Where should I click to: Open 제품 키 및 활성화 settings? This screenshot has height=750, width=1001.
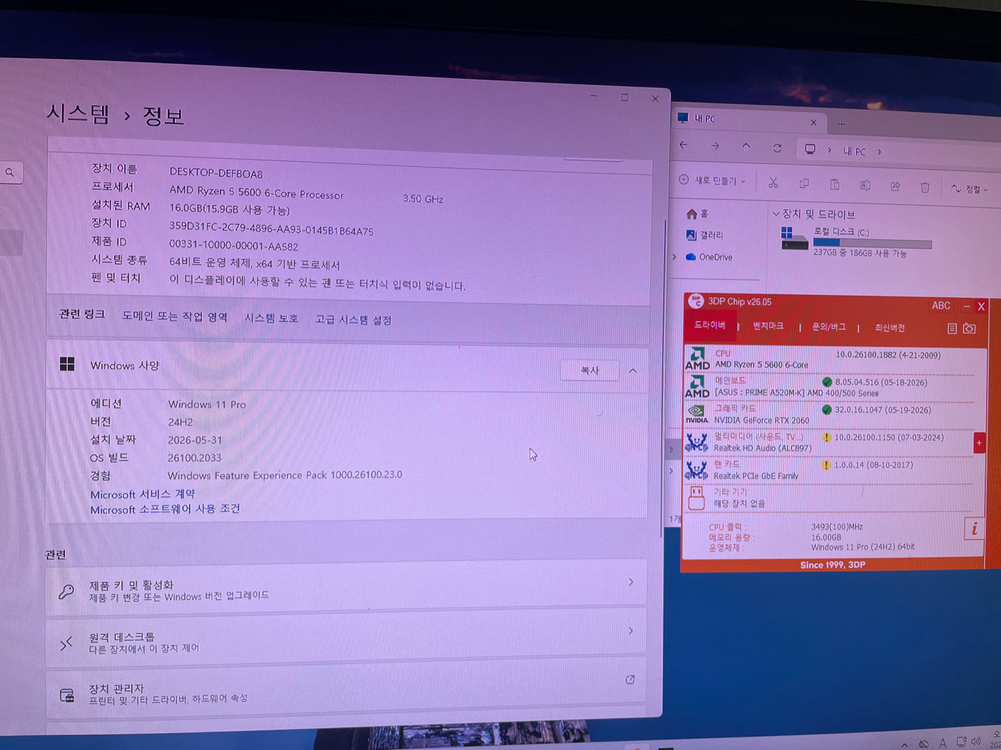(x=347, y=589)
